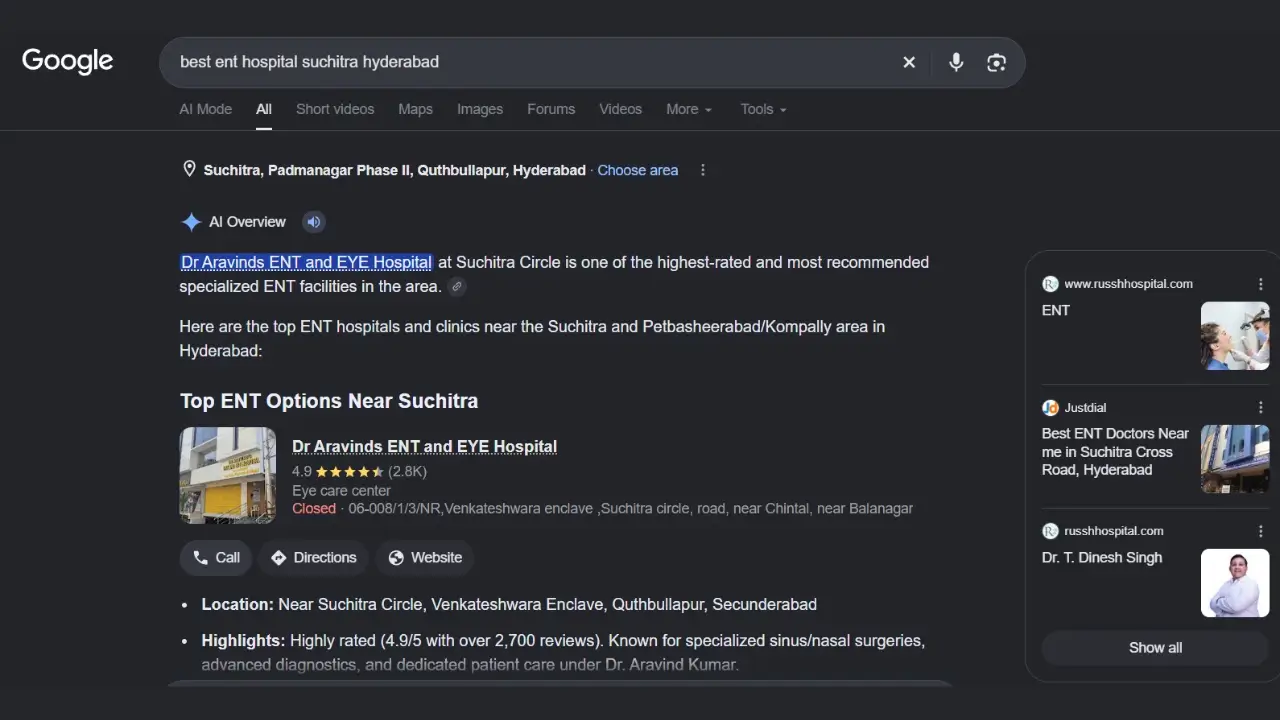This screenshot has height=720, width=1280.
Task: Open three-dot menu for Dr. T. Dinesh Singh card
Action: (1260, 531)
